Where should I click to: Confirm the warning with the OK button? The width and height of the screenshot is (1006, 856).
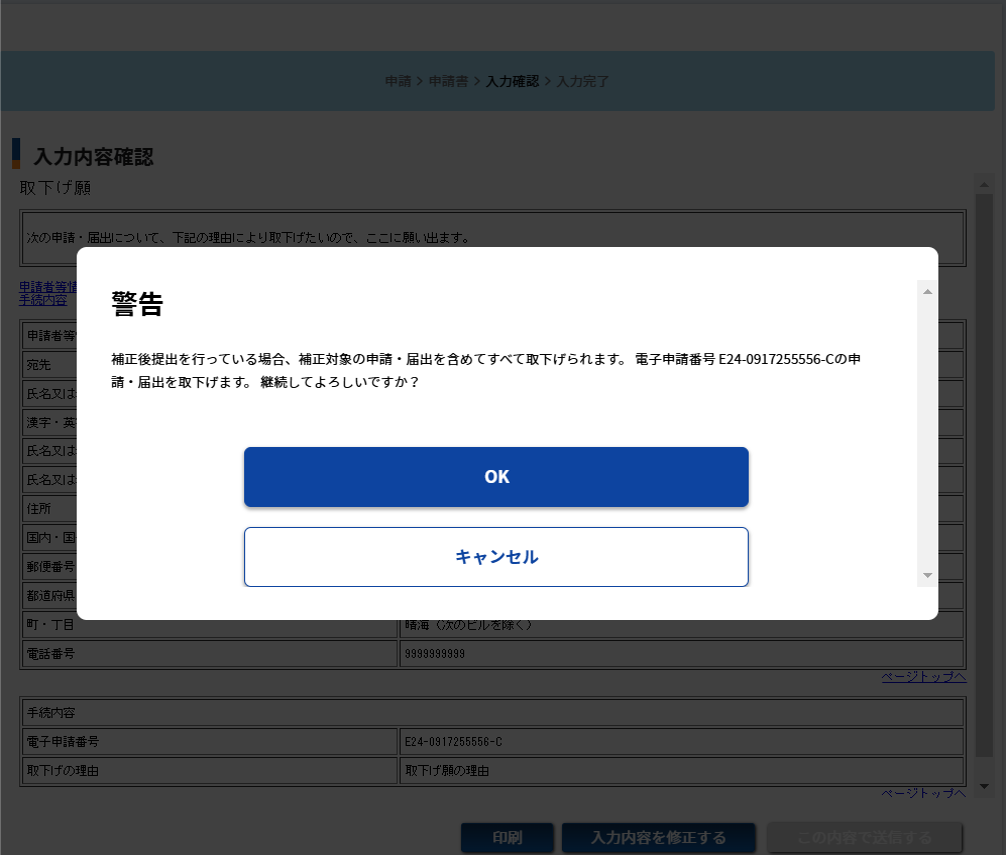point(496,477)
